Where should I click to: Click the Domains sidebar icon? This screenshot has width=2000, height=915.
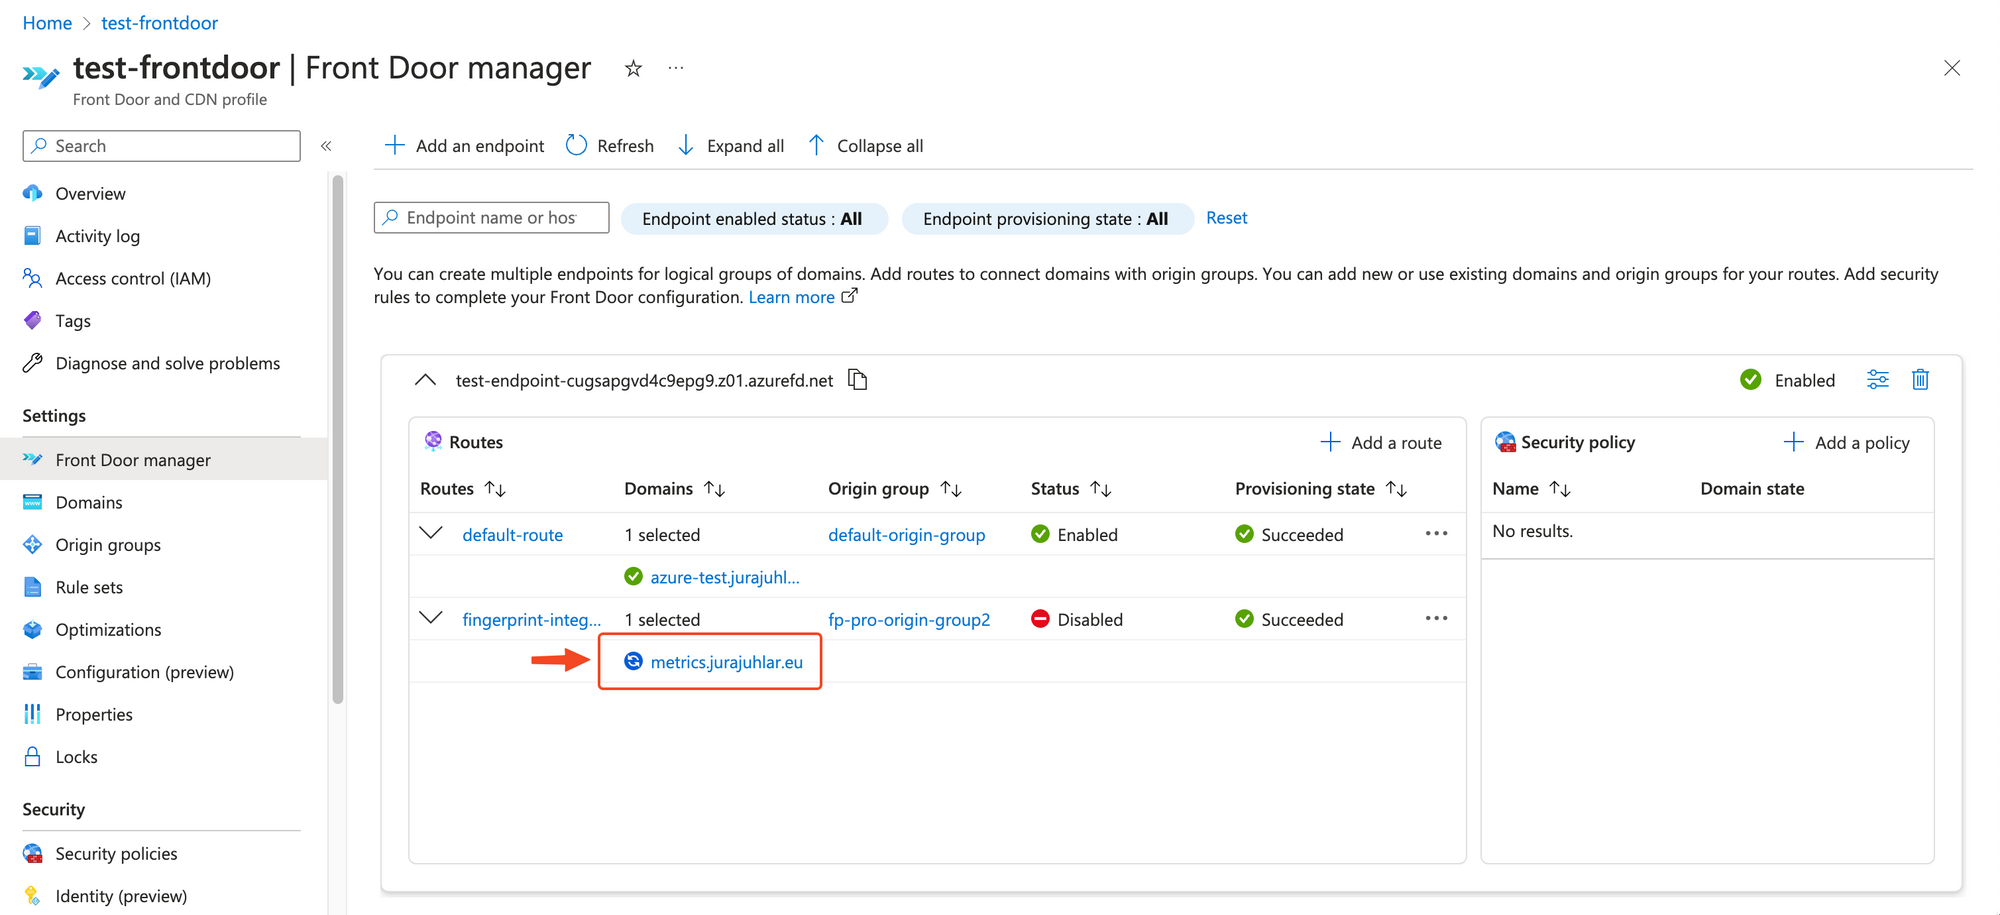(33, 502)
